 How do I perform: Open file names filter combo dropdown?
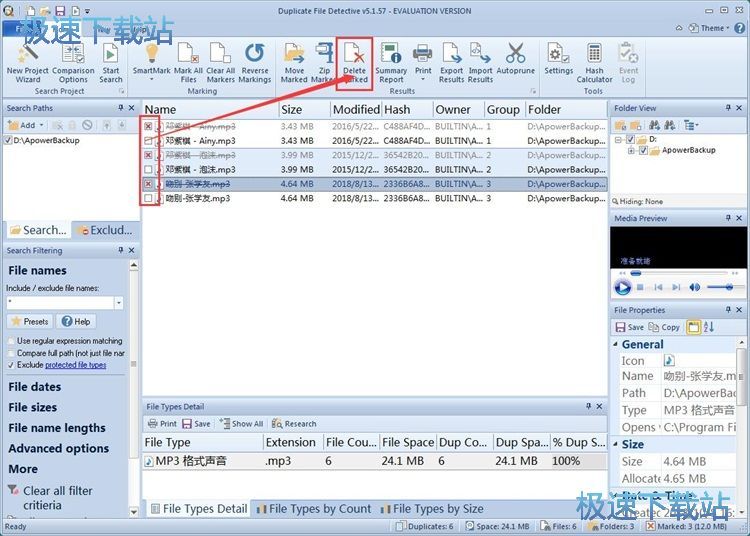119,303
